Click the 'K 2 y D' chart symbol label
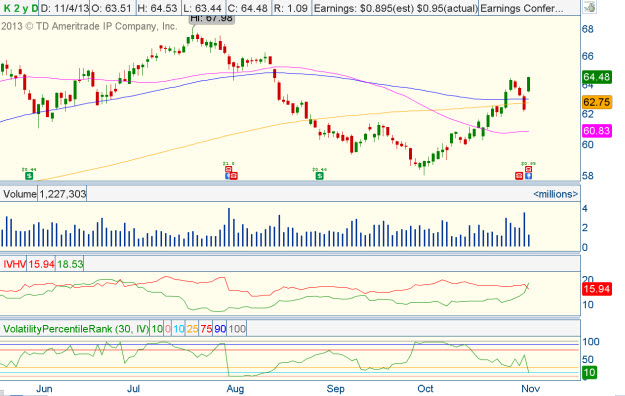The image size is (625, 396). point(20,8)
